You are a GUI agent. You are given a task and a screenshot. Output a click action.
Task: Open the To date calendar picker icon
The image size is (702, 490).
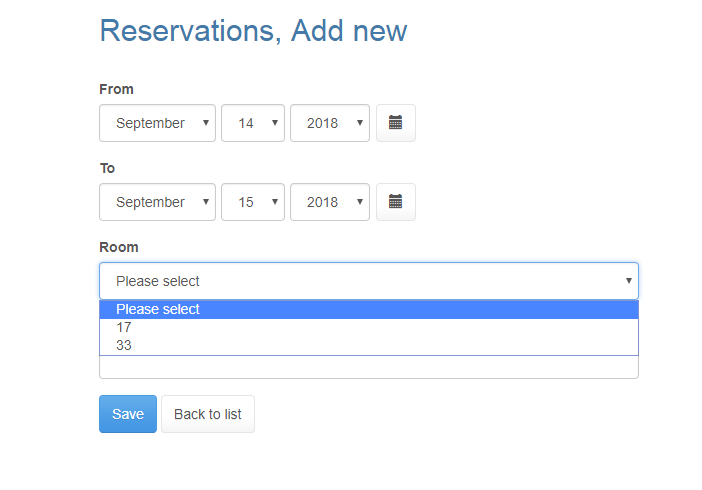pos(395,202)
